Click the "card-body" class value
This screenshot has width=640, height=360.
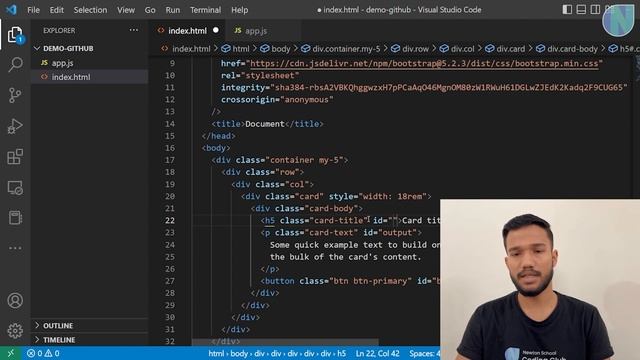click(x=334, y=208)
